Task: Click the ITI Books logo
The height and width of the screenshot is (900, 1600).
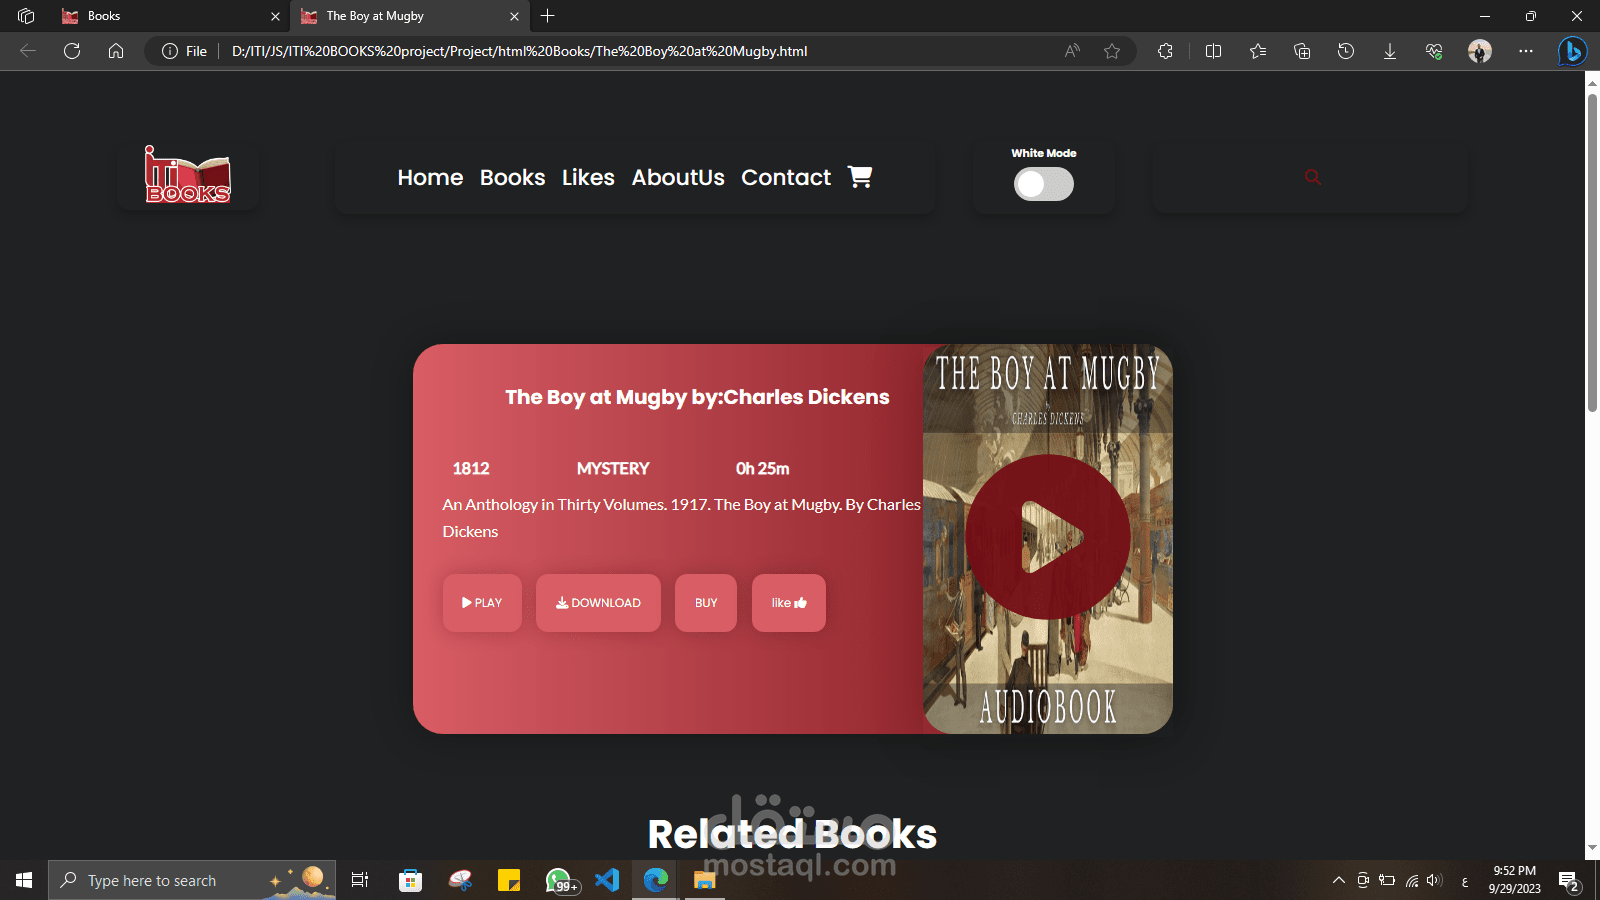Action: point(188,175)
